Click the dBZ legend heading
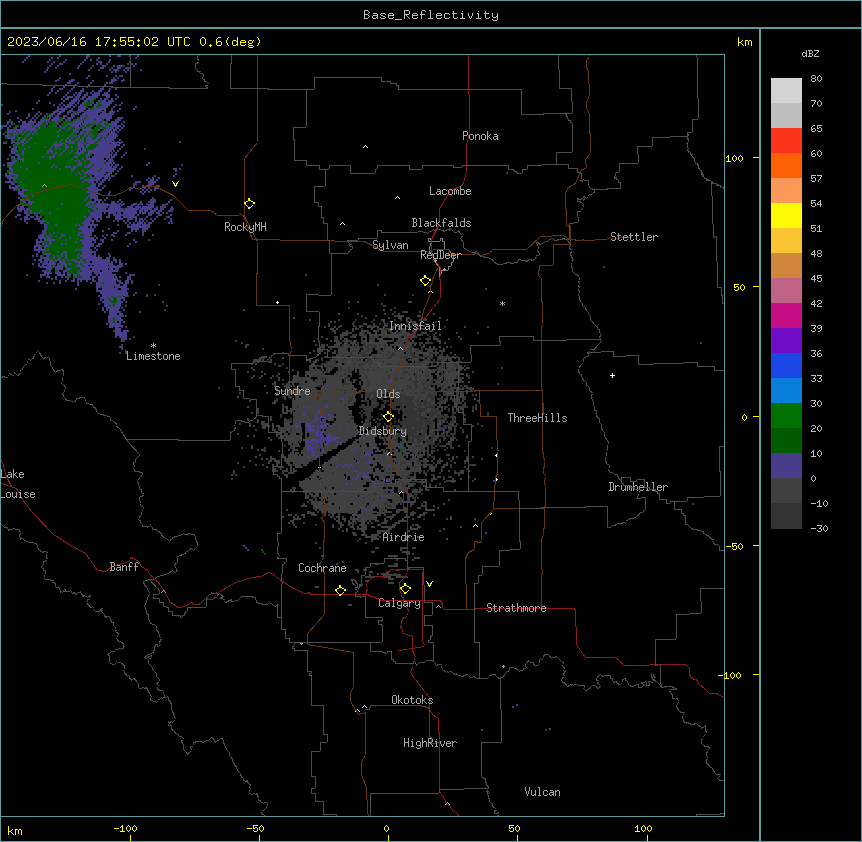Screen dimensions: 862x842 [x=810, y=53]
